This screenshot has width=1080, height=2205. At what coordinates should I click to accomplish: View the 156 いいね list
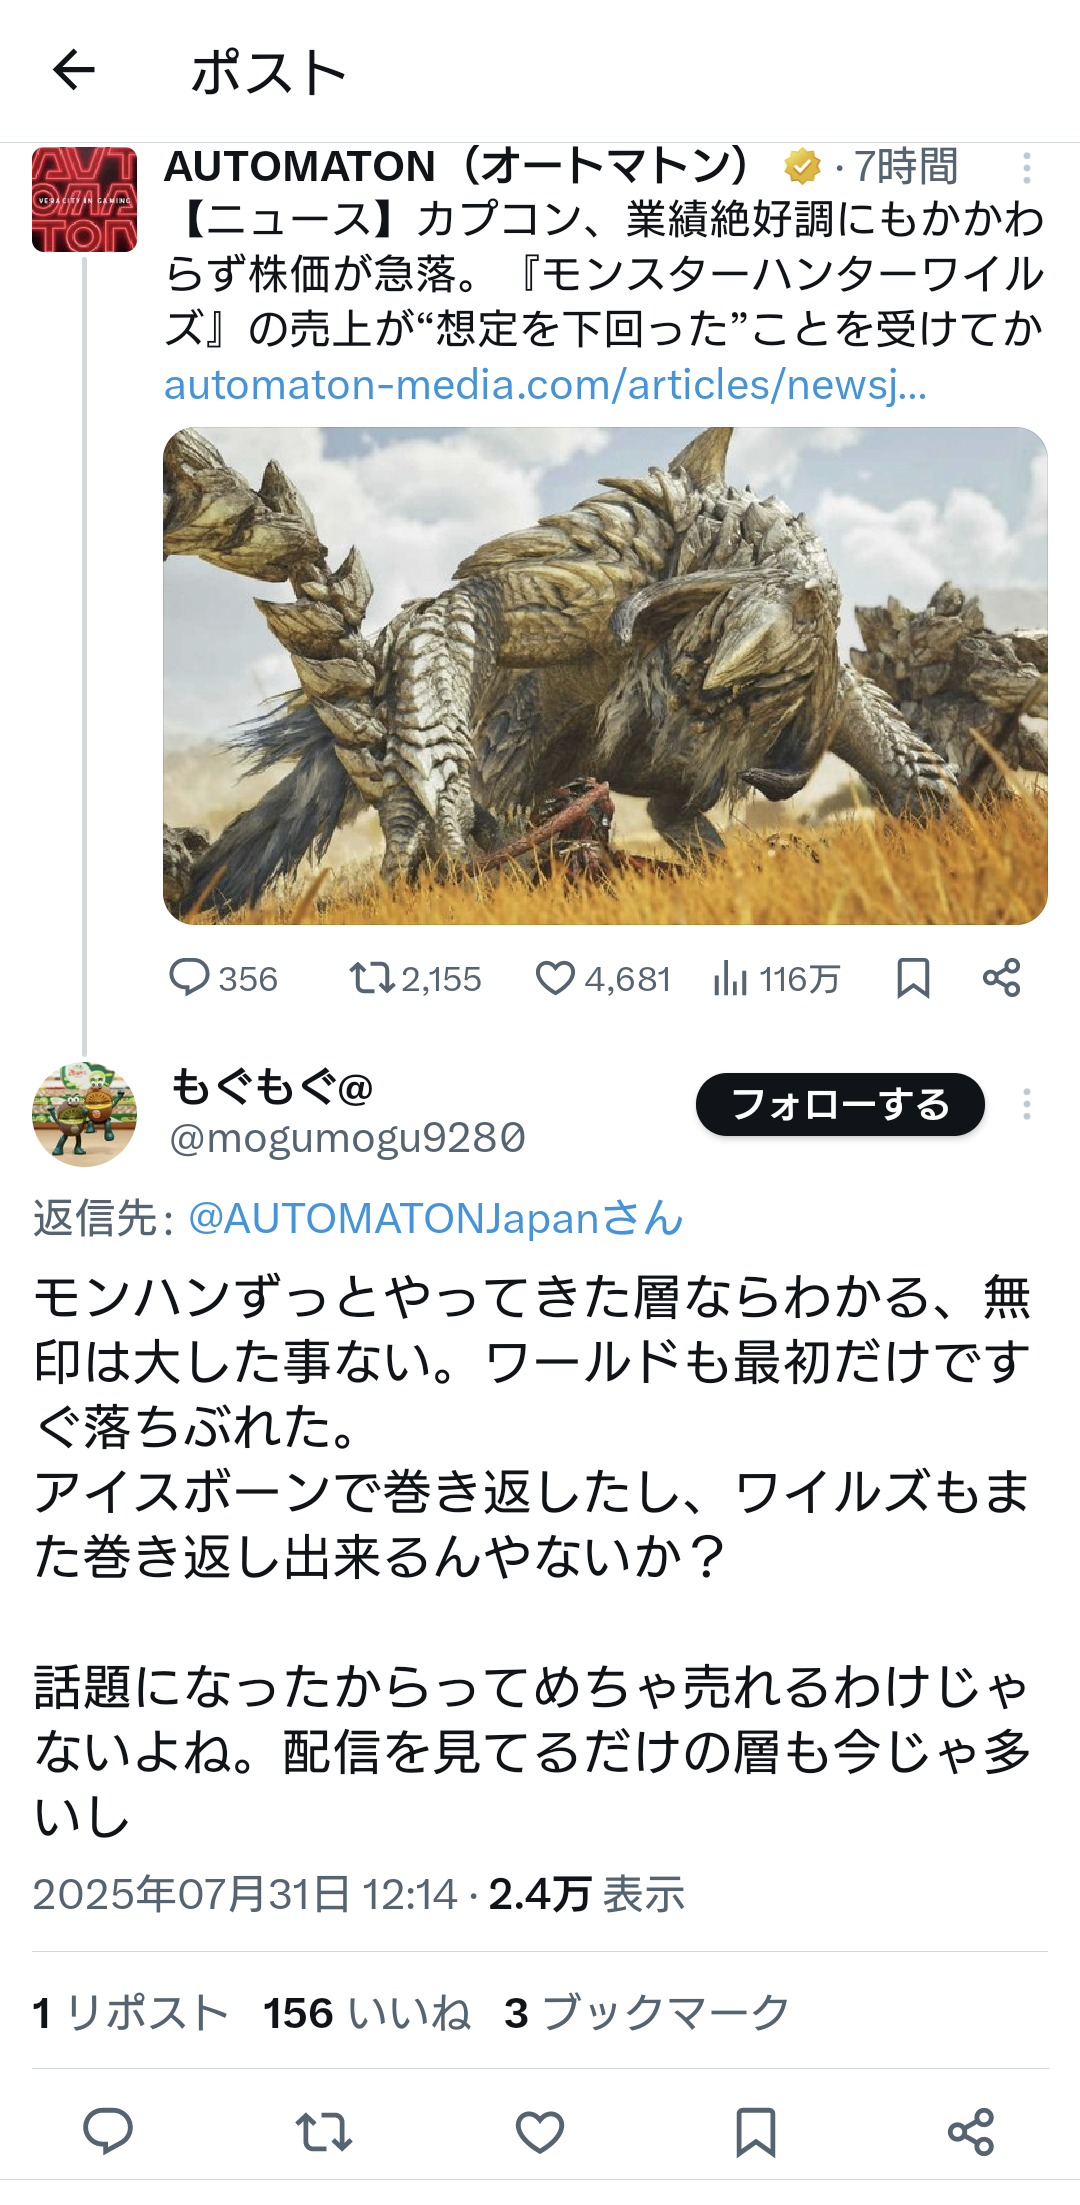click(x=367, y=2013)
